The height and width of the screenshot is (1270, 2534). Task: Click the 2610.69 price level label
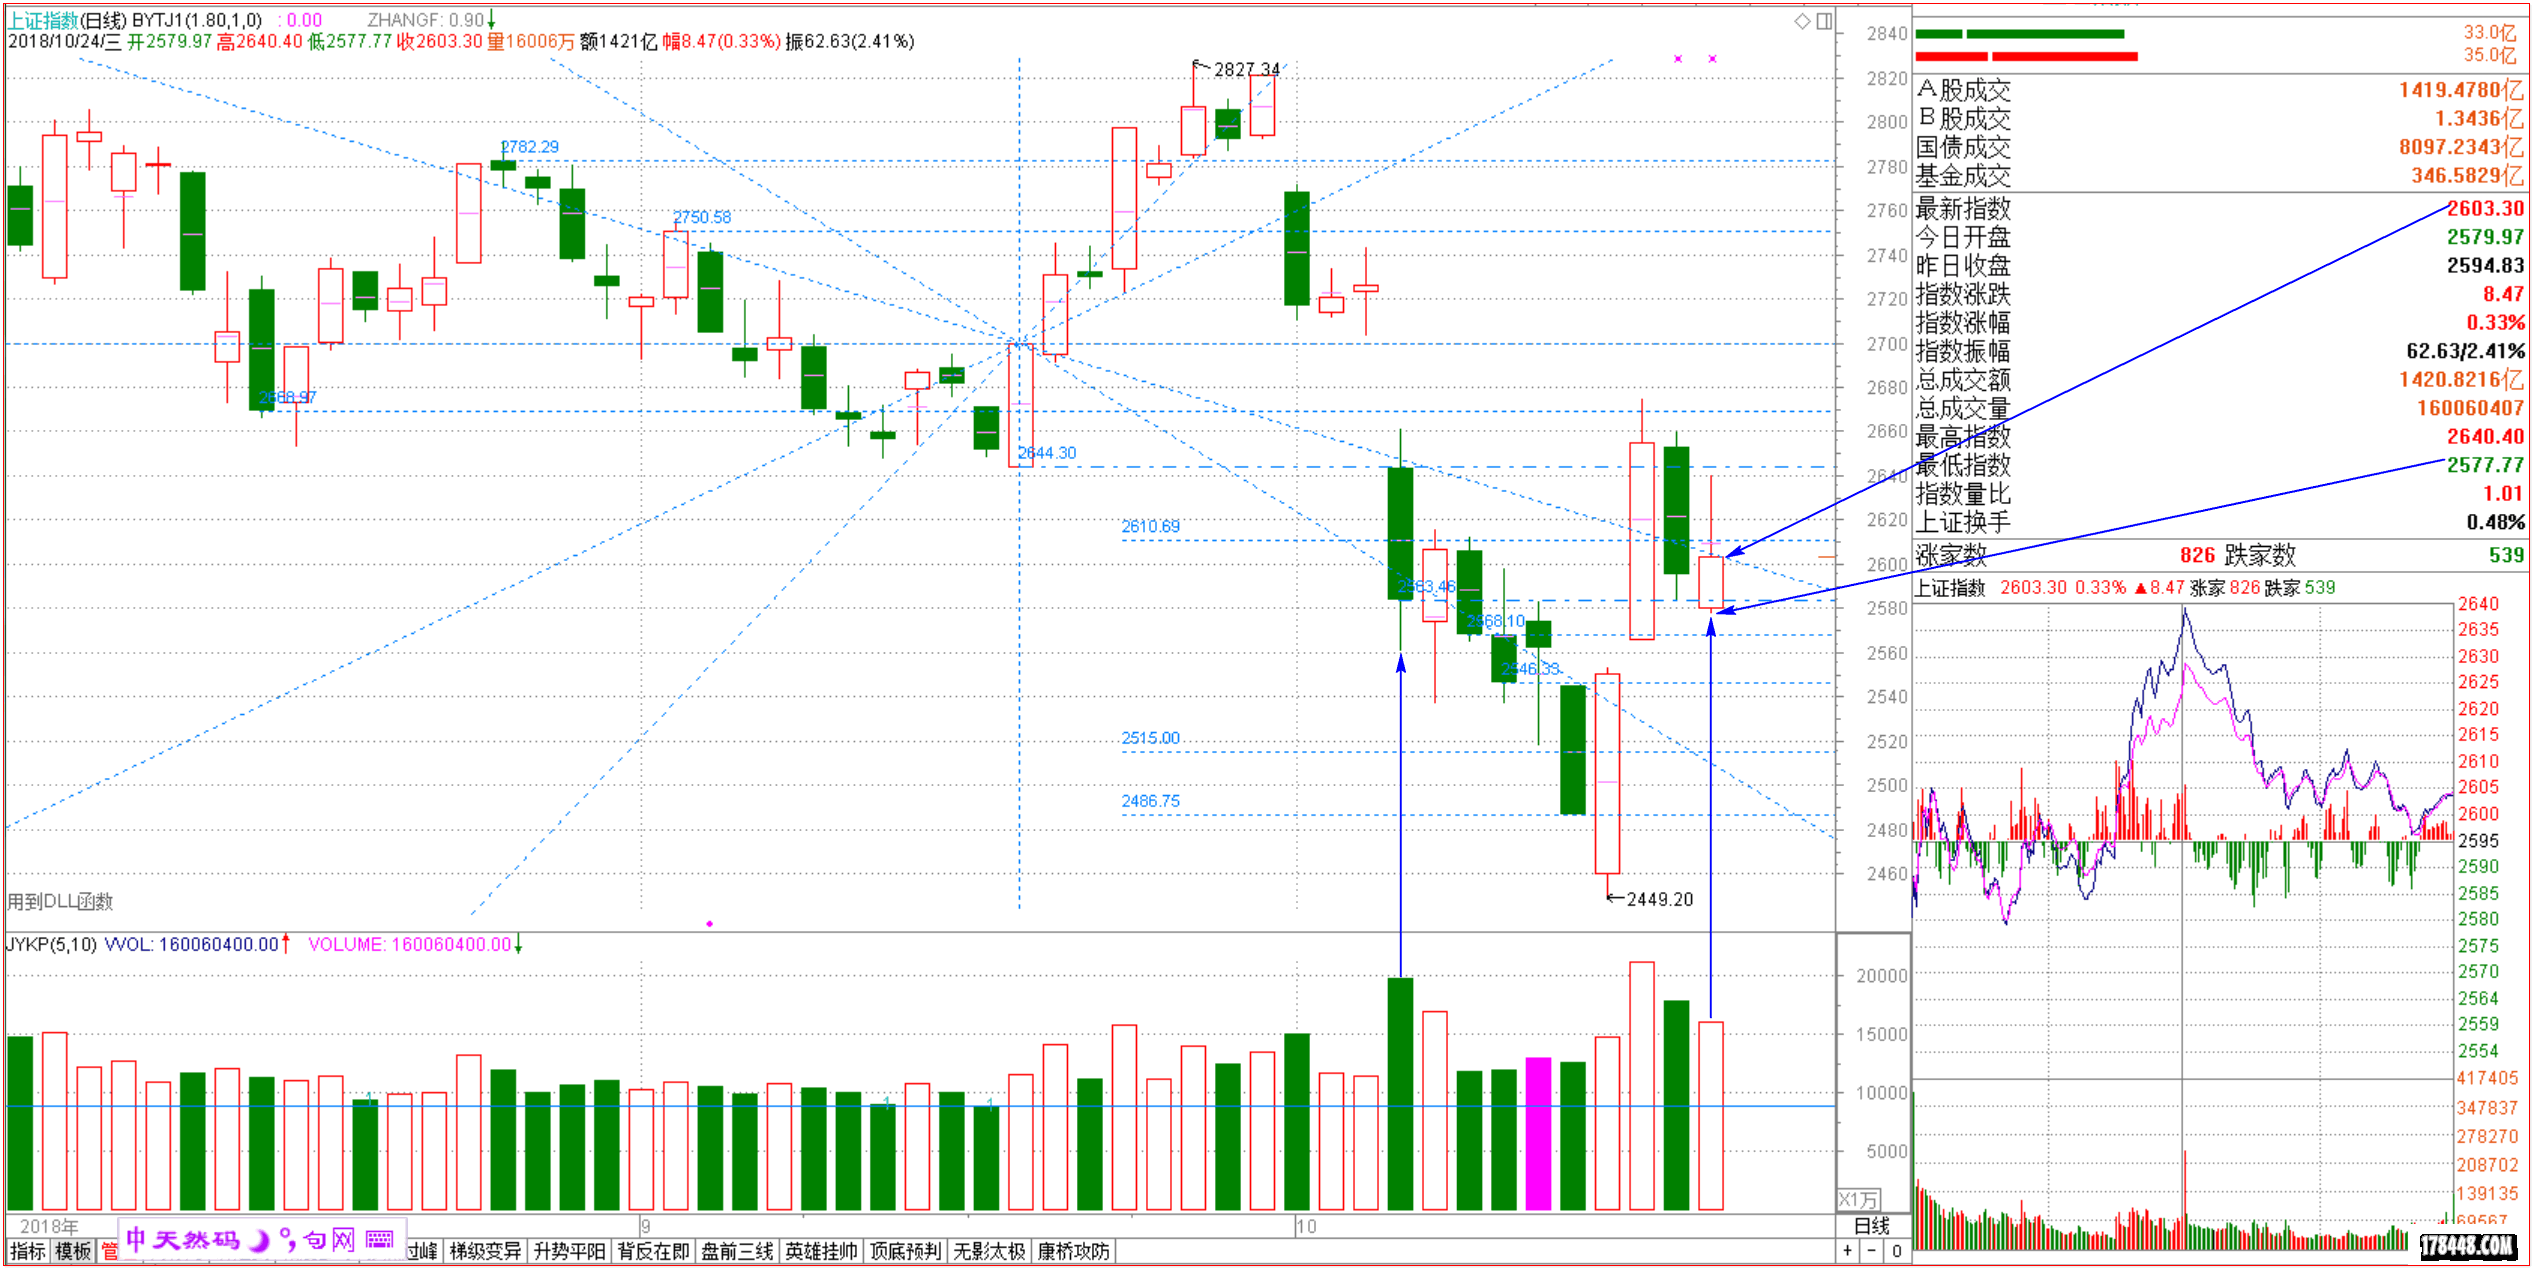click(1150, 526)
